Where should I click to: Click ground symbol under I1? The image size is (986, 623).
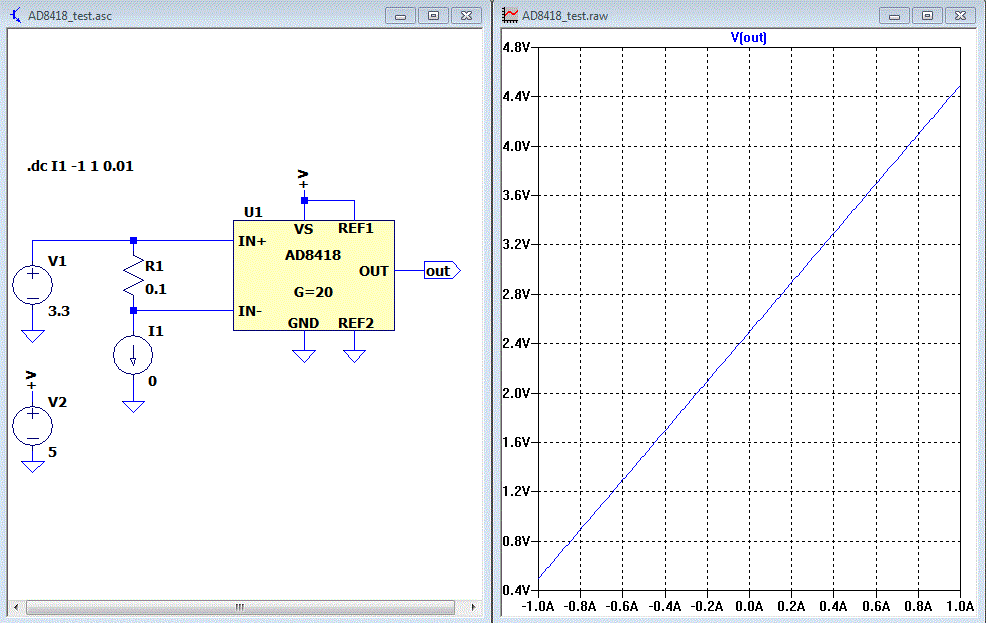click(x=133, y=406)
